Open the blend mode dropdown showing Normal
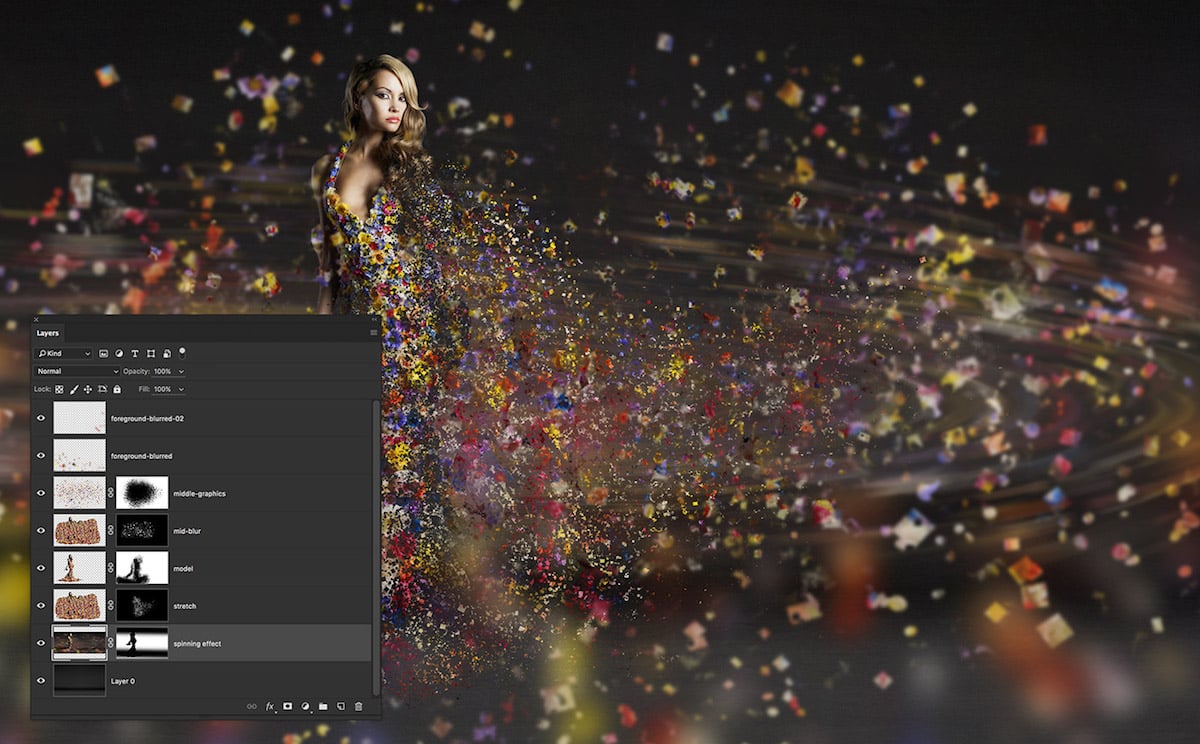1200x744 pixels. coord(75,371)
